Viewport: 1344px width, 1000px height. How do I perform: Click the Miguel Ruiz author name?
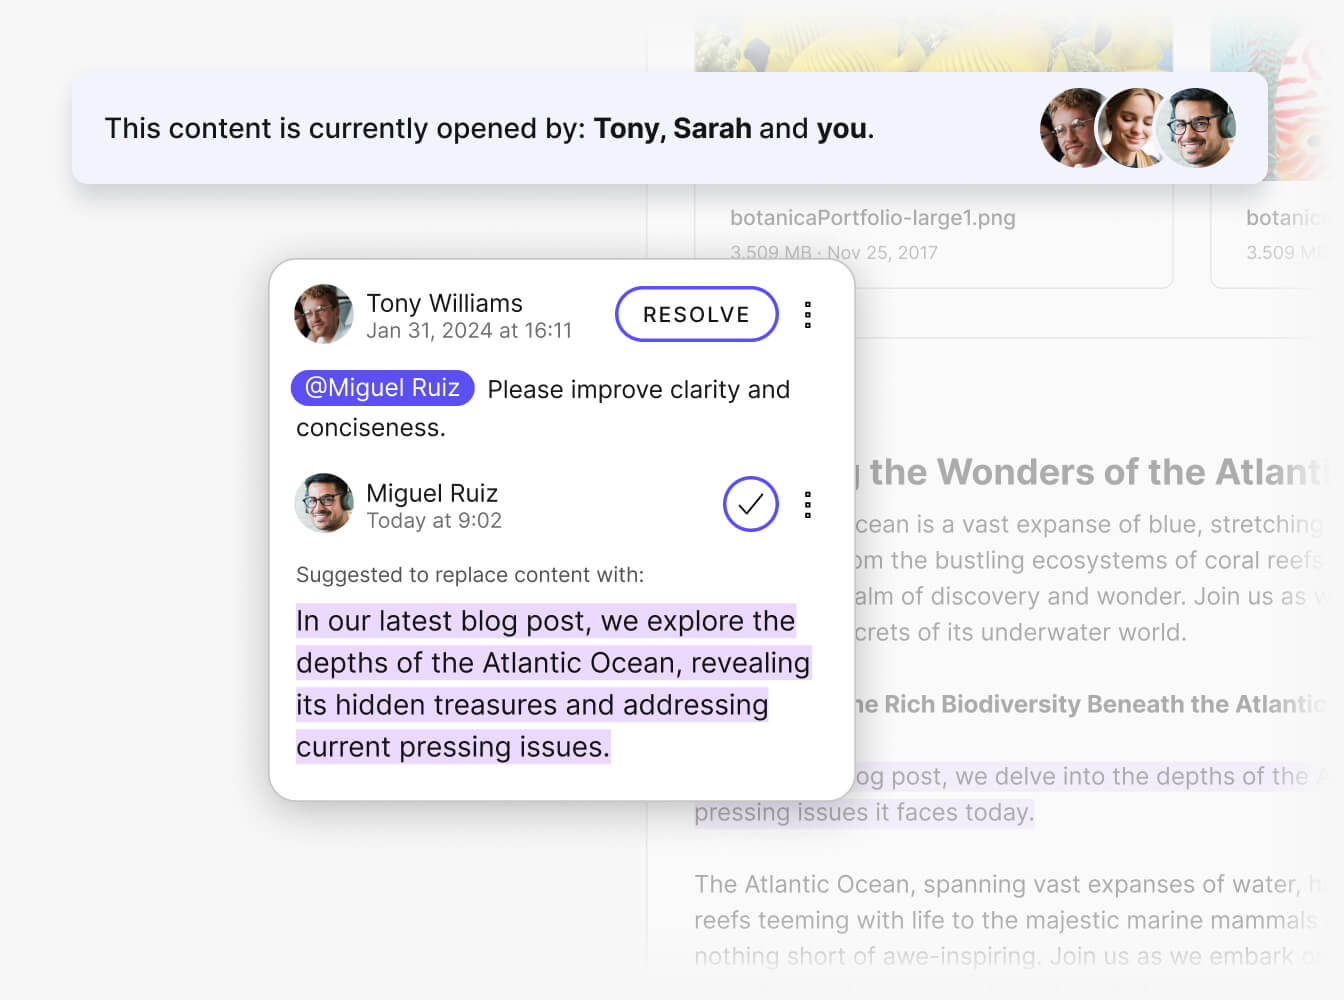tap(432, 493)
